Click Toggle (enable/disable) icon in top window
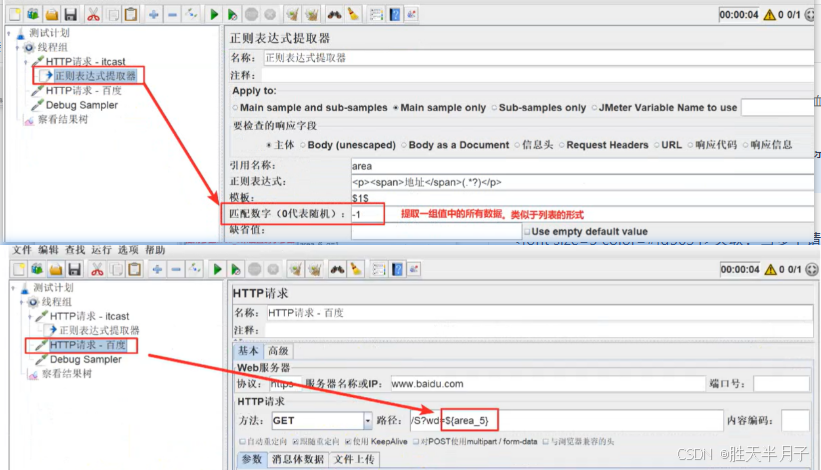 click(x=191, y=15)
